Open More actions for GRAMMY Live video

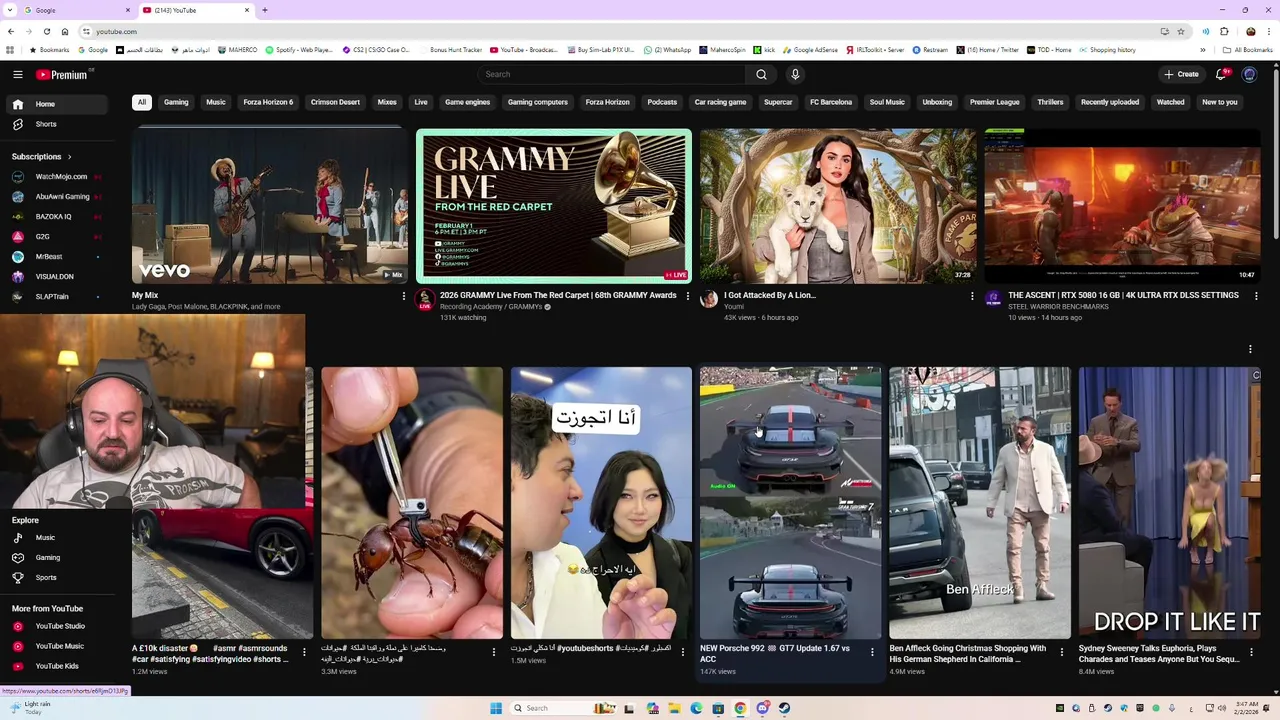click(687, 296)
